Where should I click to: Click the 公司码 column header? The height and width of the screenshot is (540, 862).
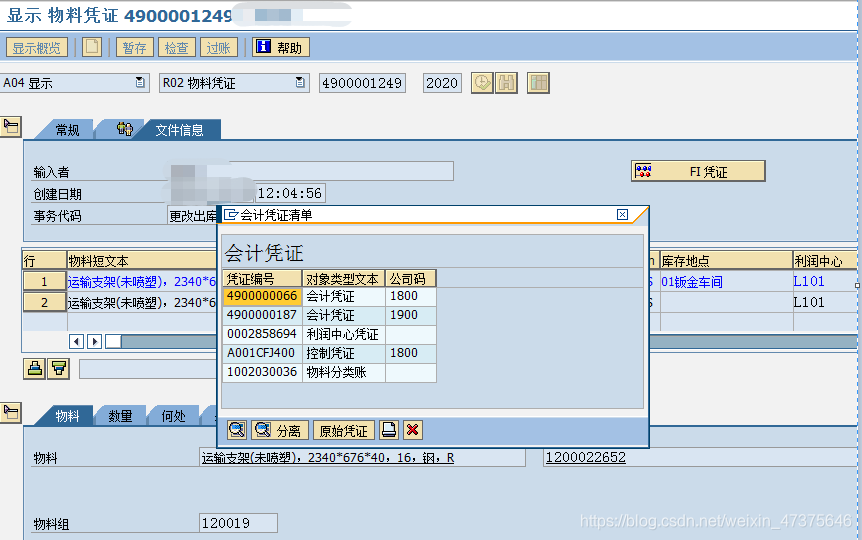click(x=411, y=279)
